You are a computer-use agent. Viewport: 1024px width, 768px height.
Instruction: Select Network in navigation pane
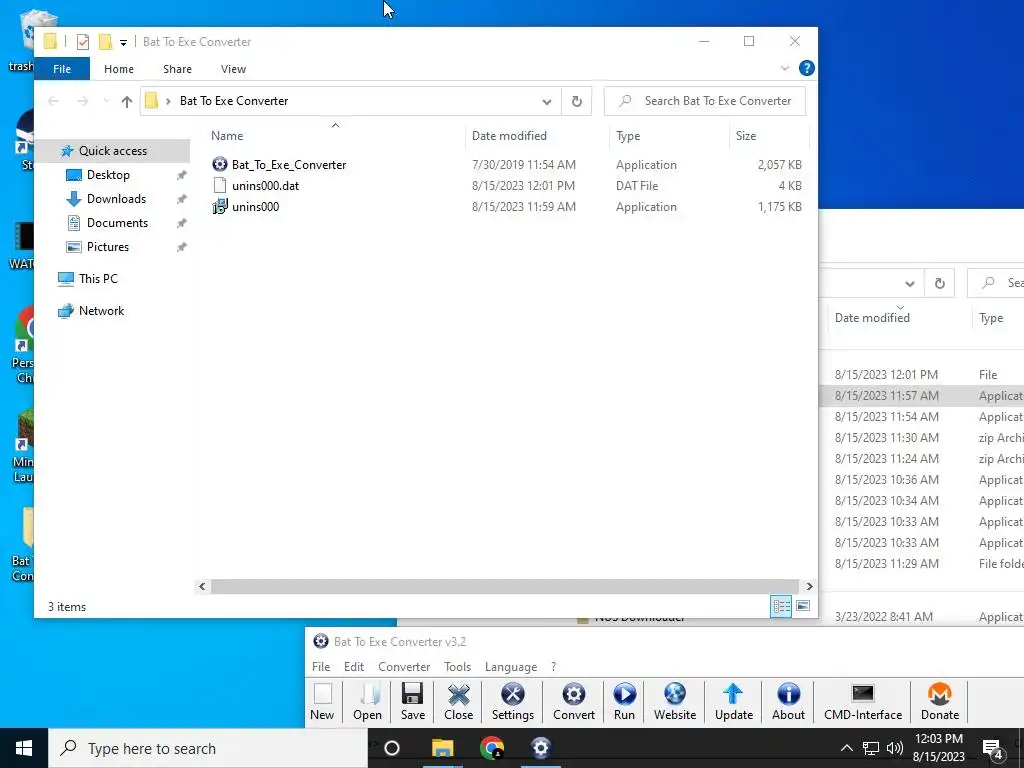click(101, 311)
